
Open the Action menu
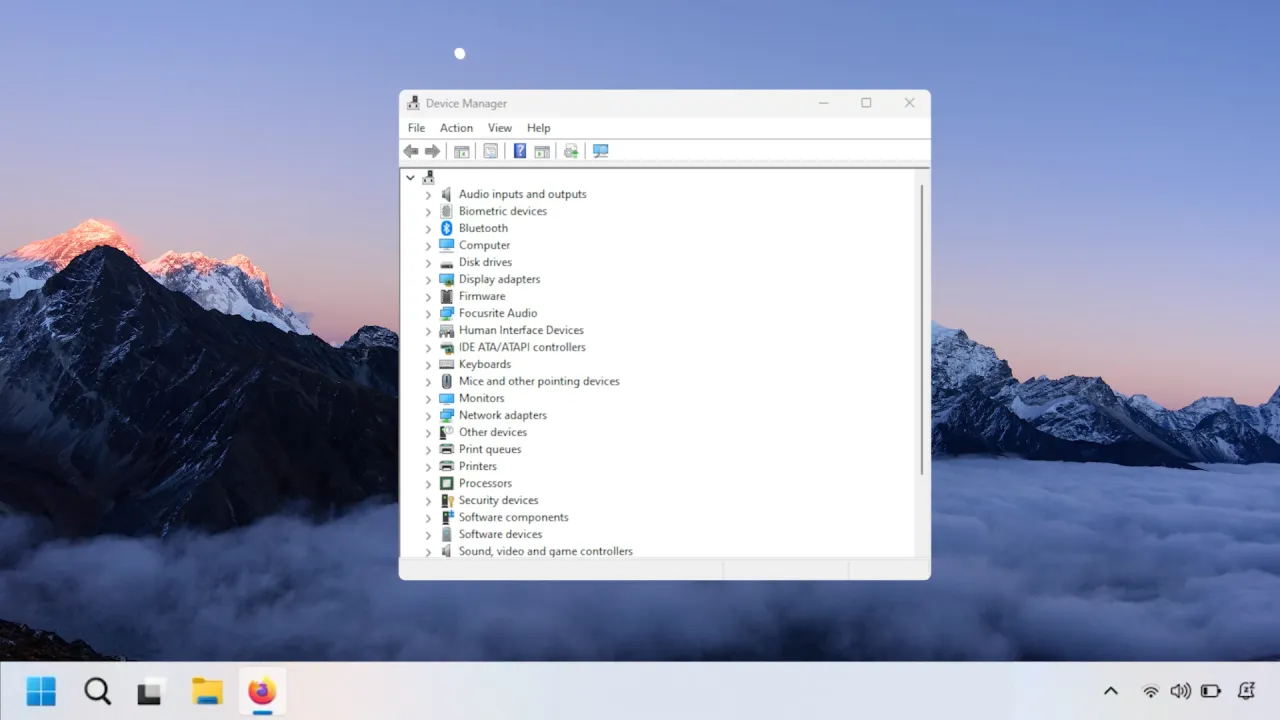[x=456, y=128]
